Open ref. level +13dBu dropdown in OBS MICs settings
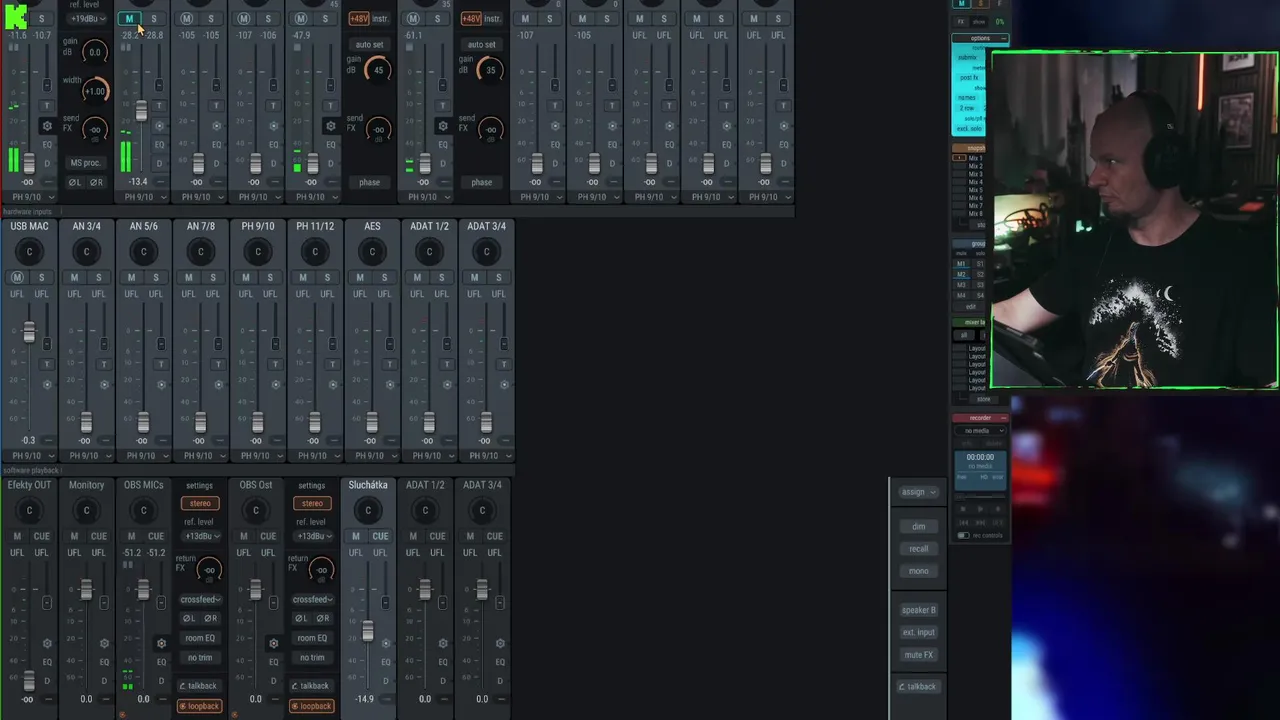The image size is (1280, 720). (x=200, y=536)
